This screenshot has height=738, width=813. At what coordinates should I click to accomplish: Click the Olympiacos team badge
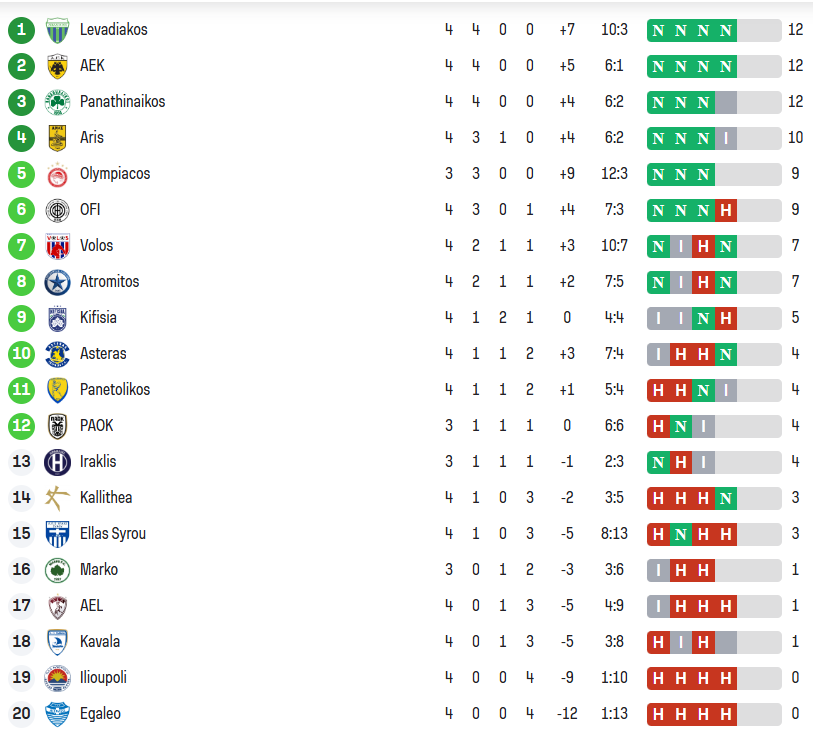57,174
